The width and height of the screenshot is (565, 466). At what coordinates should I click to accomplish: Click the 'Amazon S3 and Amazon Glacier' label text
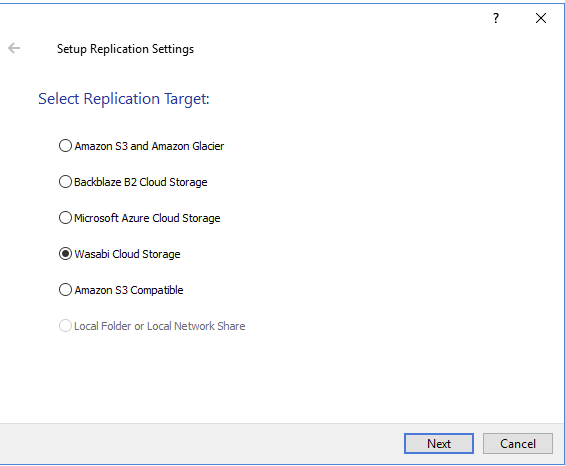[149, 146]
